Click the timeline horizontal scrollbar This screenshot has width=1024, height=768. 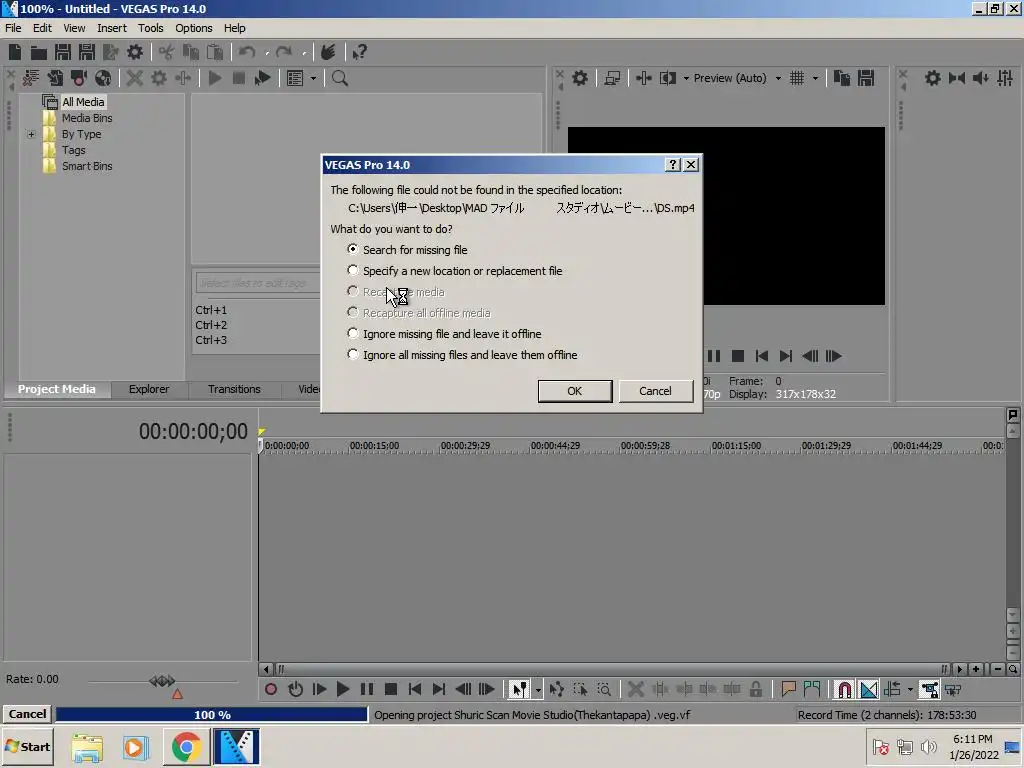[613, 669]
